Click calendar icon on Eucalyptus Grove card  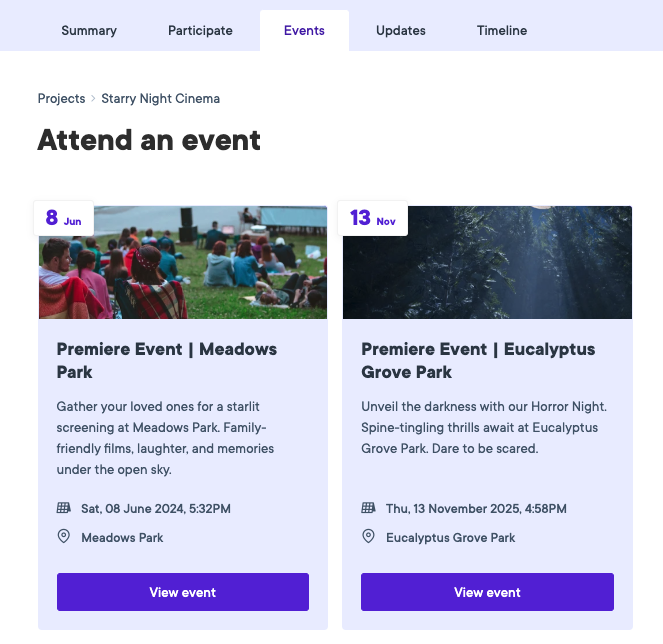[x=369, y=508]
